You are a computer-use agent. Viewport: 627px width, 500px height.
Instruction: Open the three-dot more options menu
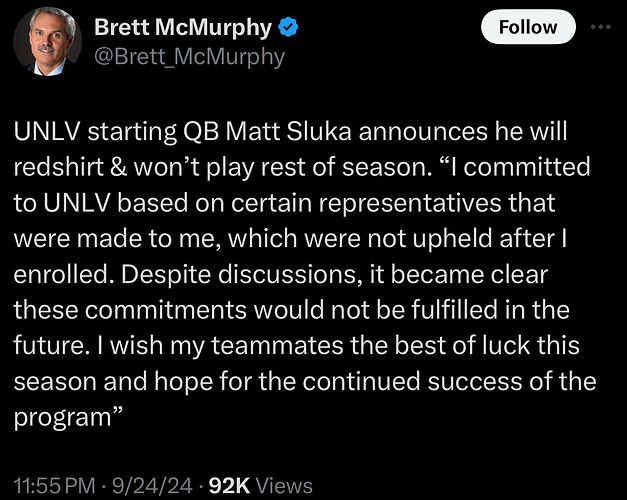coord(601,27)
